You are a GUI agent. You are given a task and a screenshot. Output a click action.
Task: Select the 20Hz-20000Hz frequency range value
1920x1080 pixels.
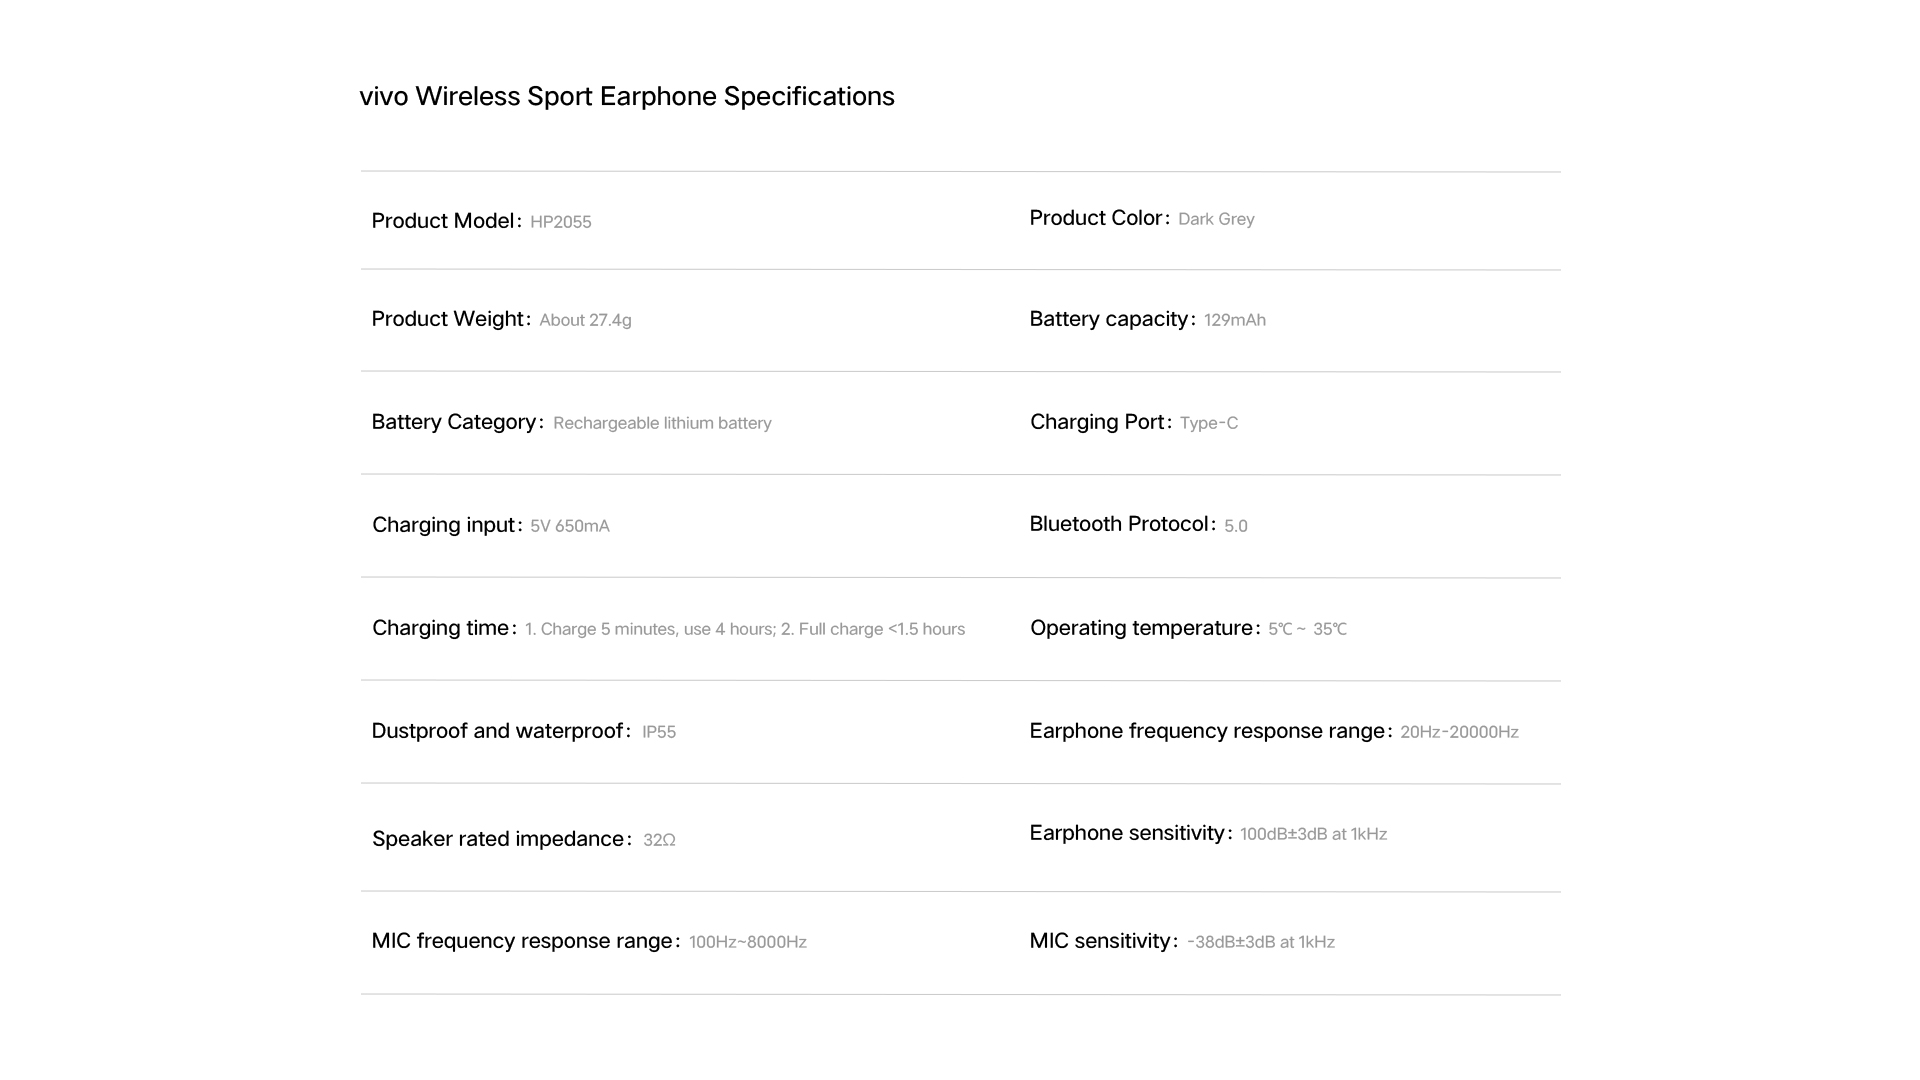[1459, 732]
